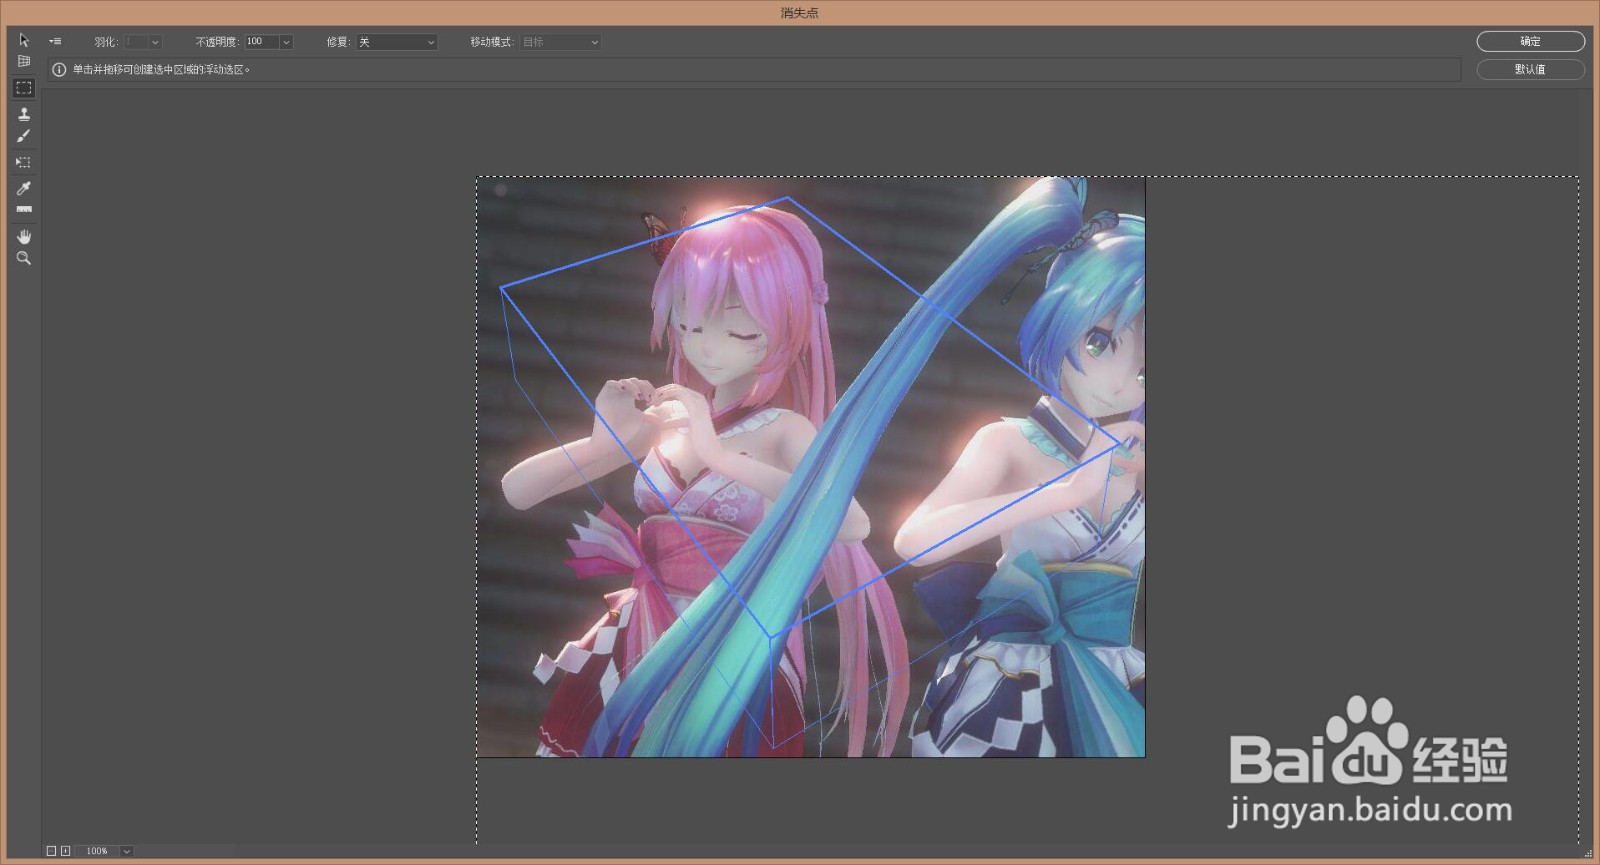Click the 不透明度 value field showing 100

pos(262,42)
